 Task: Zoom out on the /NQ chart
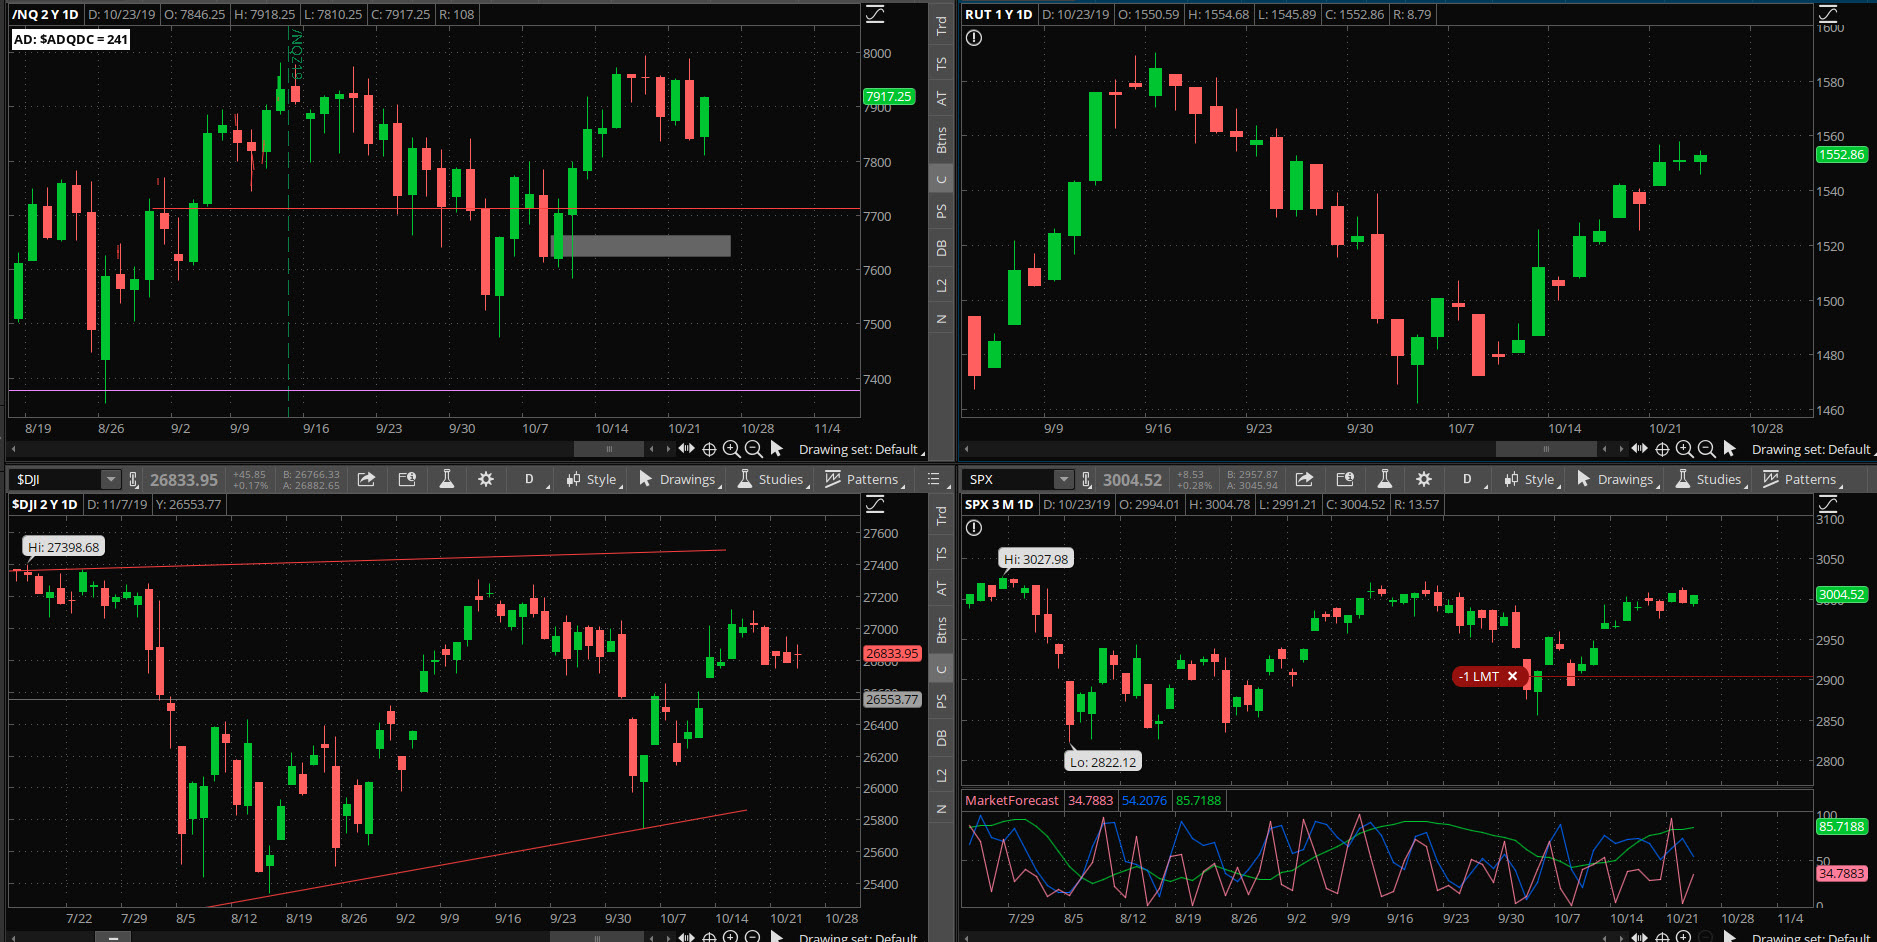tap(753, 449)
